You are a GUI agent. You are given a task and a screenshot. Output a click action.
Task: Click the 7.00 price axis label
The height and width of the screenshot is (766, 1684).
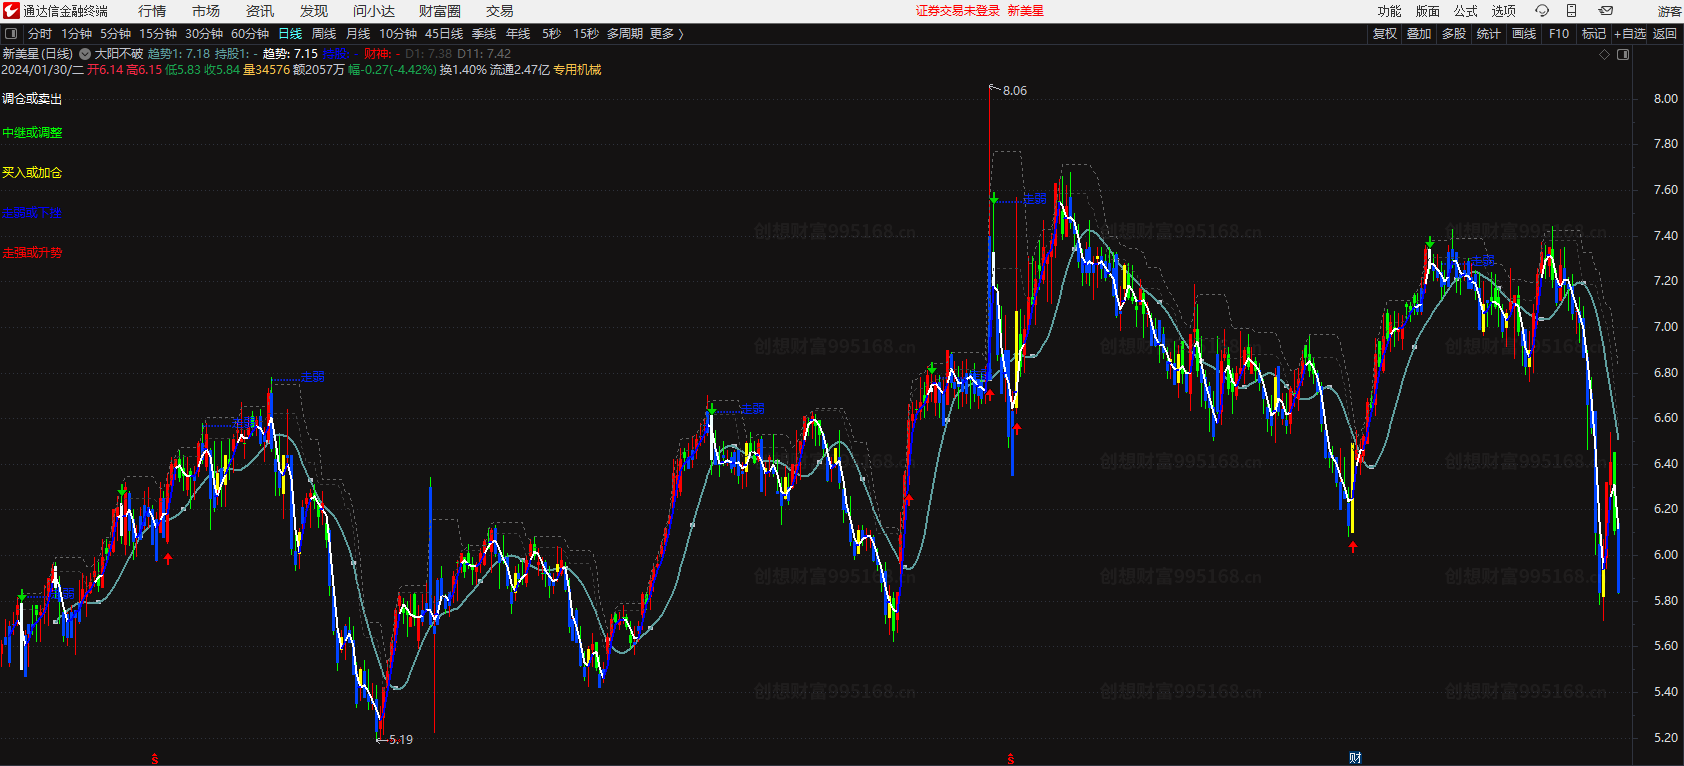coord(1666,327)
